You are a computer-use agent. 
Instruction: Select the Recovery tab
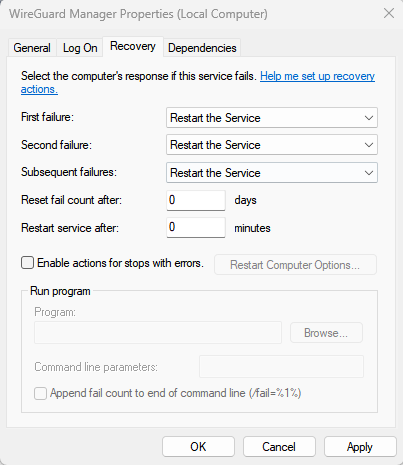(x=133, y=46)
